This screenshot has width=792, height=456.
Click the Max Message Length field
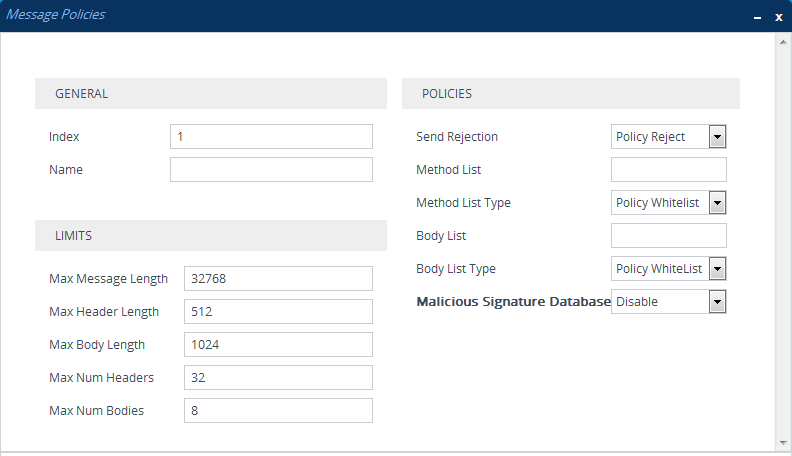tap(278, 278)
